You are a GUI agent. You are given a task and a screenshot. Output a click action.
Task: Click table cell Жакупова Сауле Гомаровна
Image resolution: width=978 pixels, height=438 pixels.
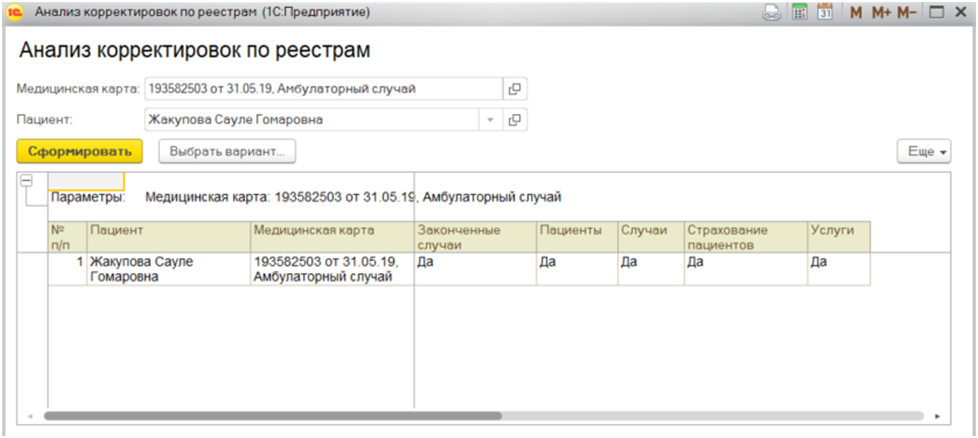pos(168,270)
